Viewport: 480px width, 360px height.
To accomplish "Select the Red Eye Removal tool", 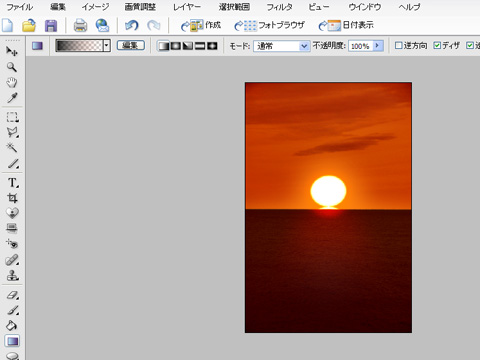I will (12, 244).
